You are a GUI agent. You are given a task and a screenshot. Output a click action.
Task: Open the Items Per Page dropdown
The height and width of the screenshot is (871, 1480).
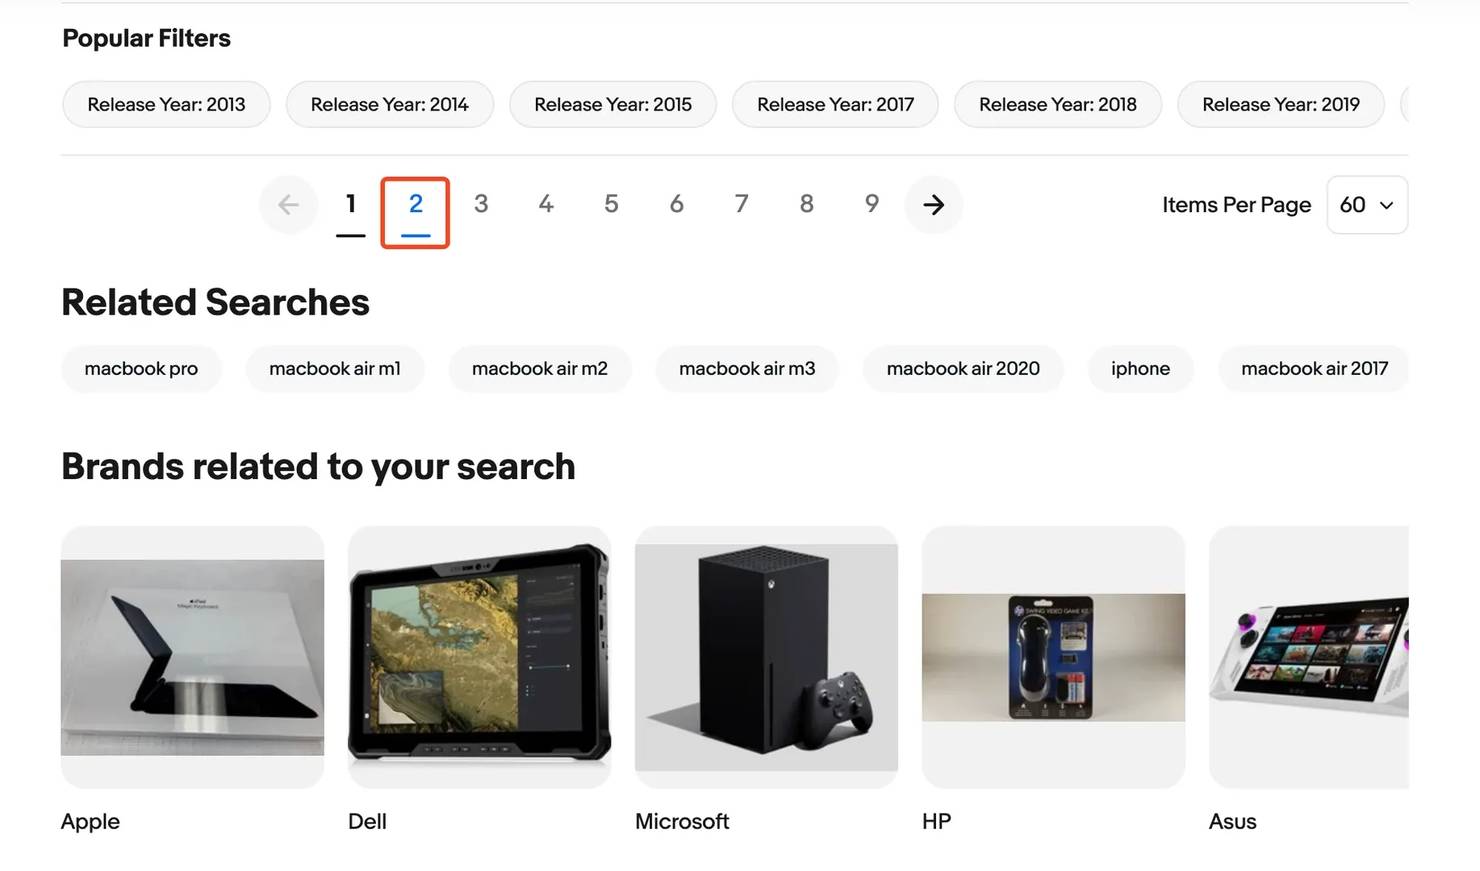[1366, 205]
